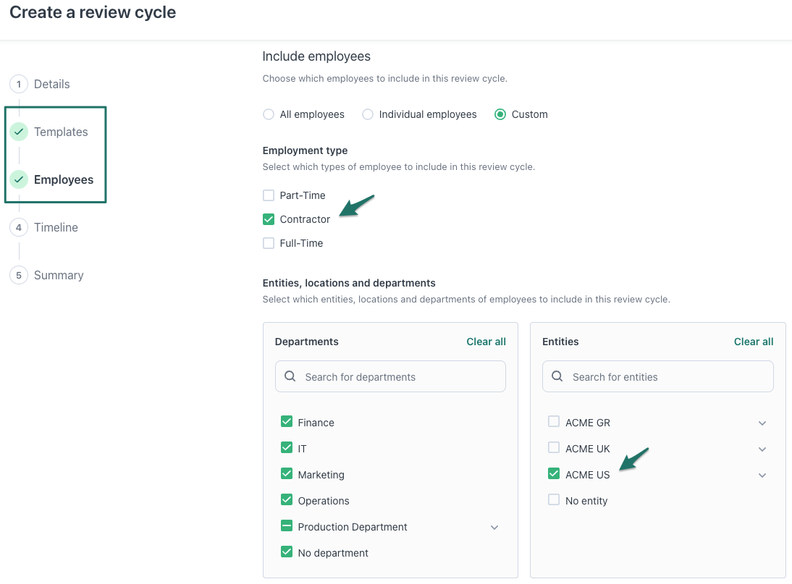This screenshot has width=792, height=584.
Task: Uncheck the Contractor employment type
Action: point(268,220)
